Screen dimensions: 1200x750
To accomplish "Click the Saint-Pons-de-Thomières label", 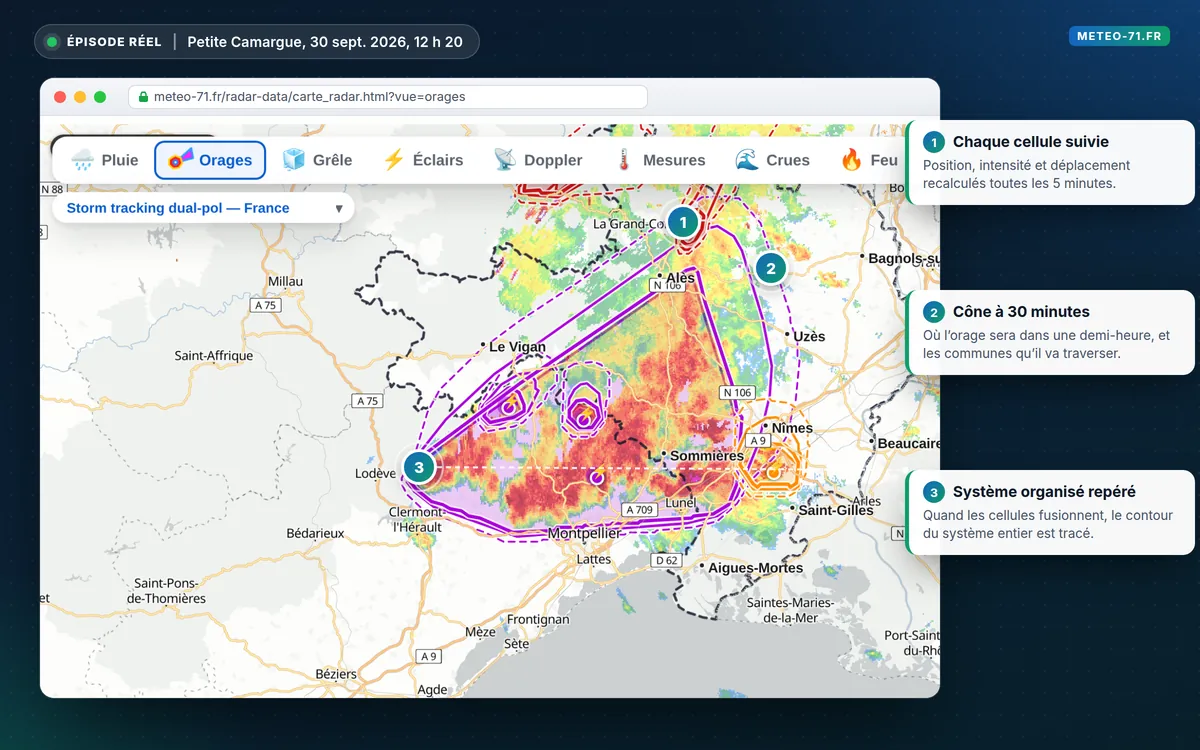I will tap(166, 590).
